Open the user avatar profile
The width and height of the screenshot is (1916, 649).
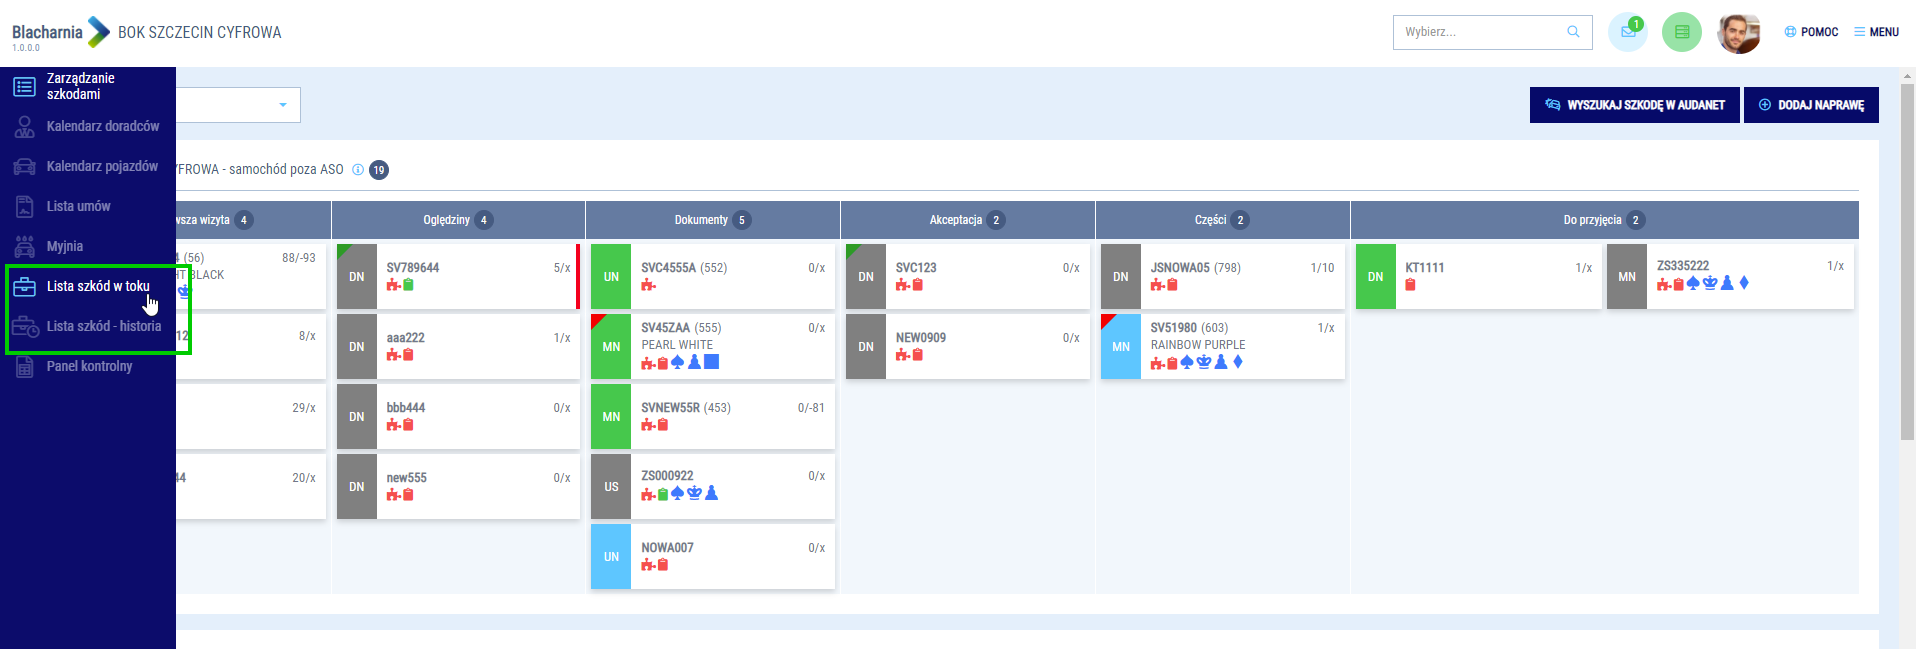coord(1738,33)
